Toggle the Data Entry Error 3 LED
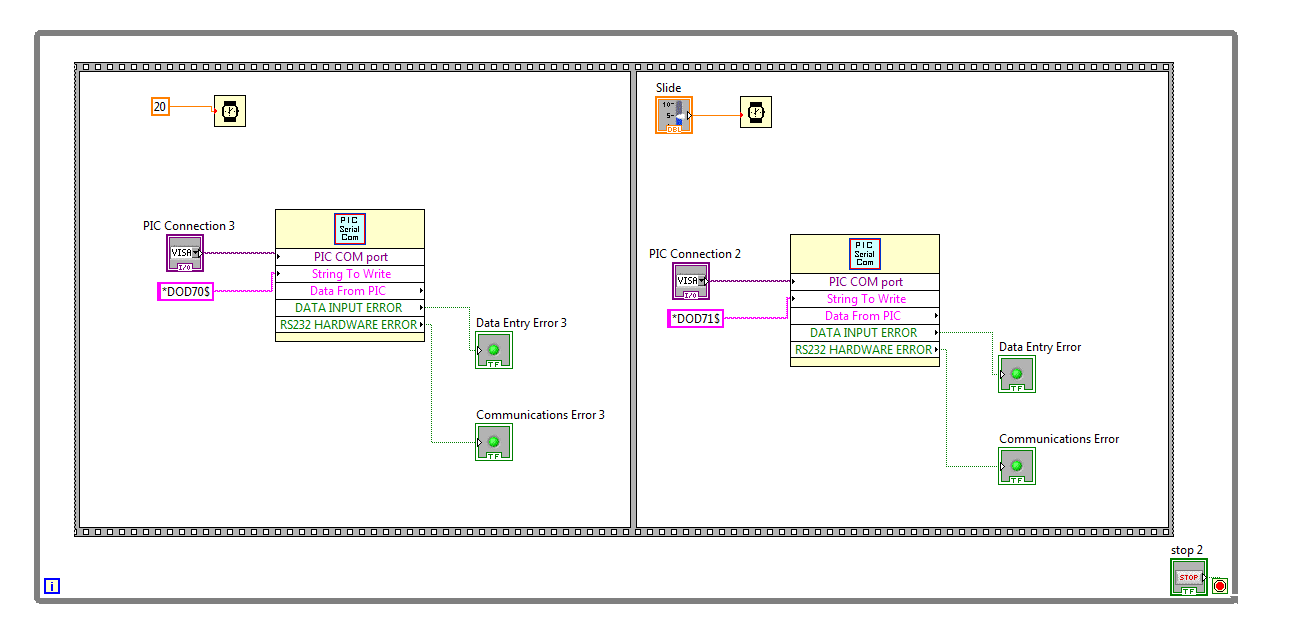1302x638 pixels. pyautogui.click(x=494, y=350)
